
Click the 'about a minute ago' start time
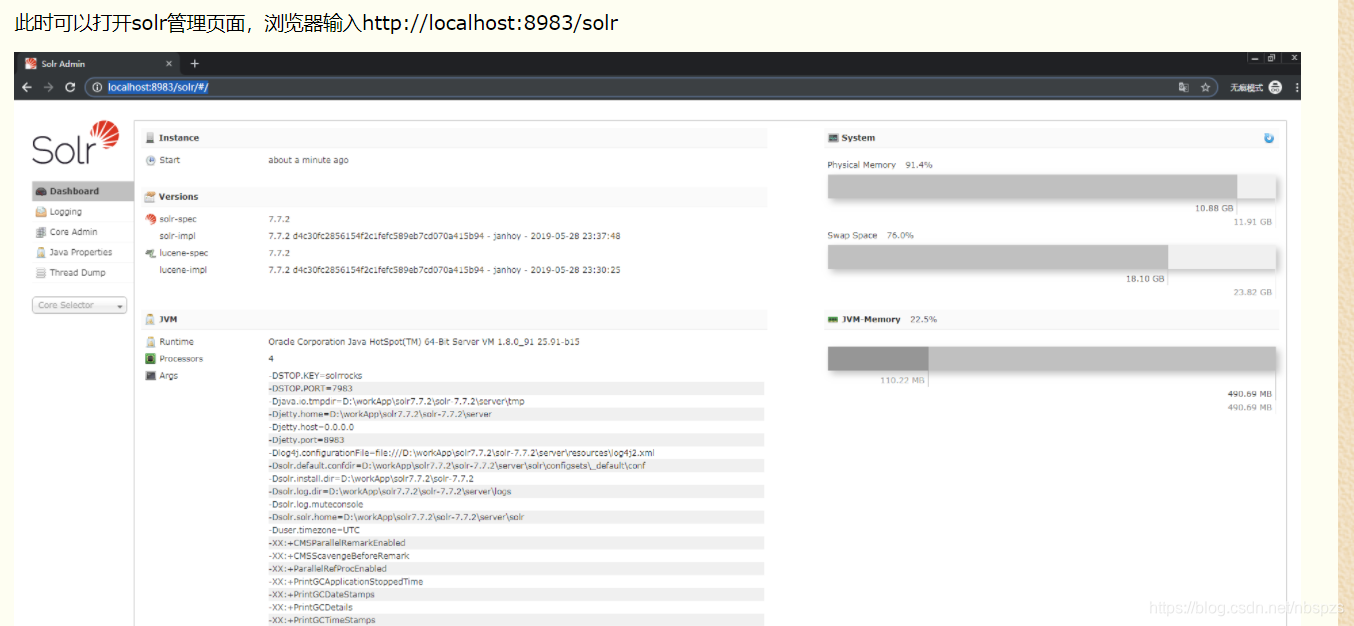tap(308, 160)
